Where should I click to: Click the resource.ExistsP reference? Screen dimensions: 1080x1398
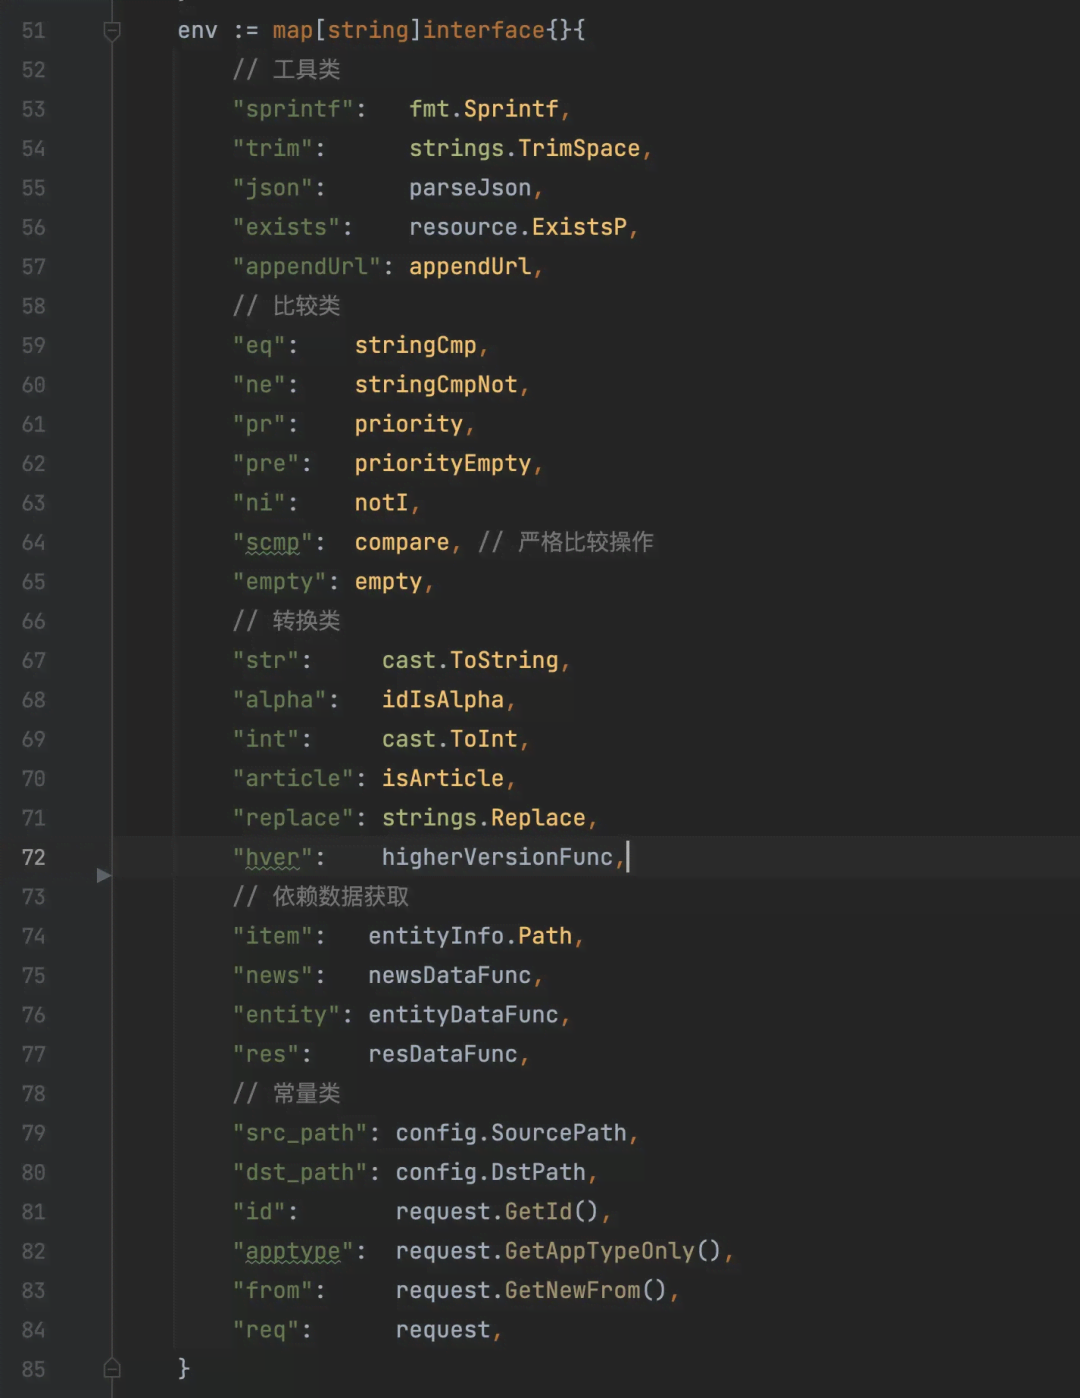(x=517, y=227)
